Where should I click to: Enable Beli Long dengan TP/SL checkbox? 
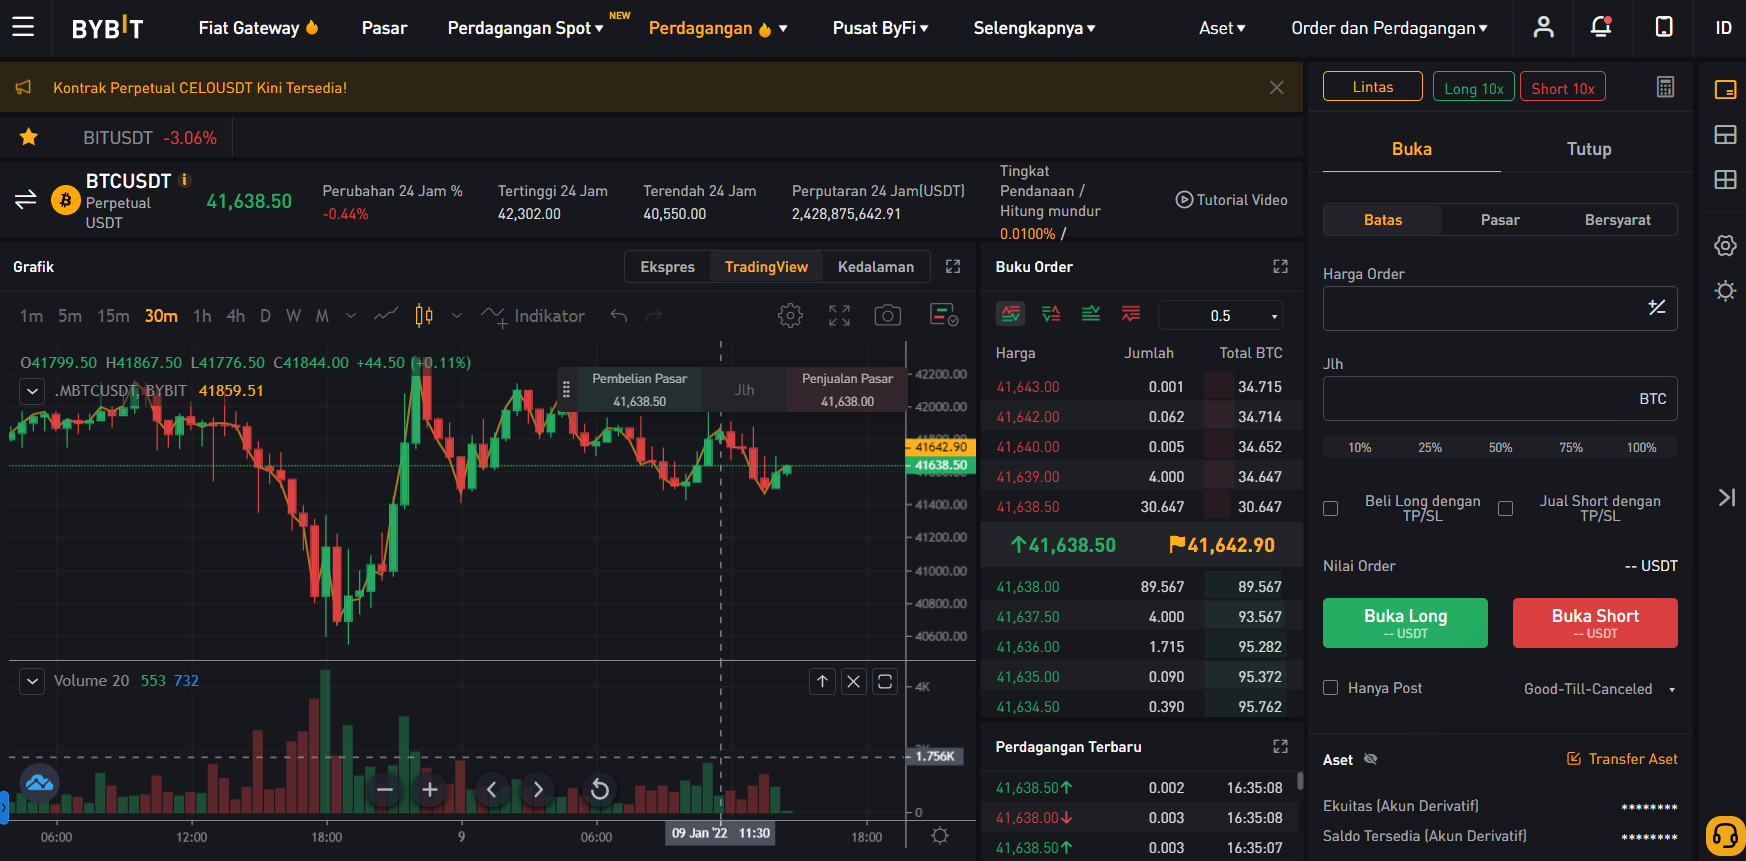click(x=1330, y=509)
